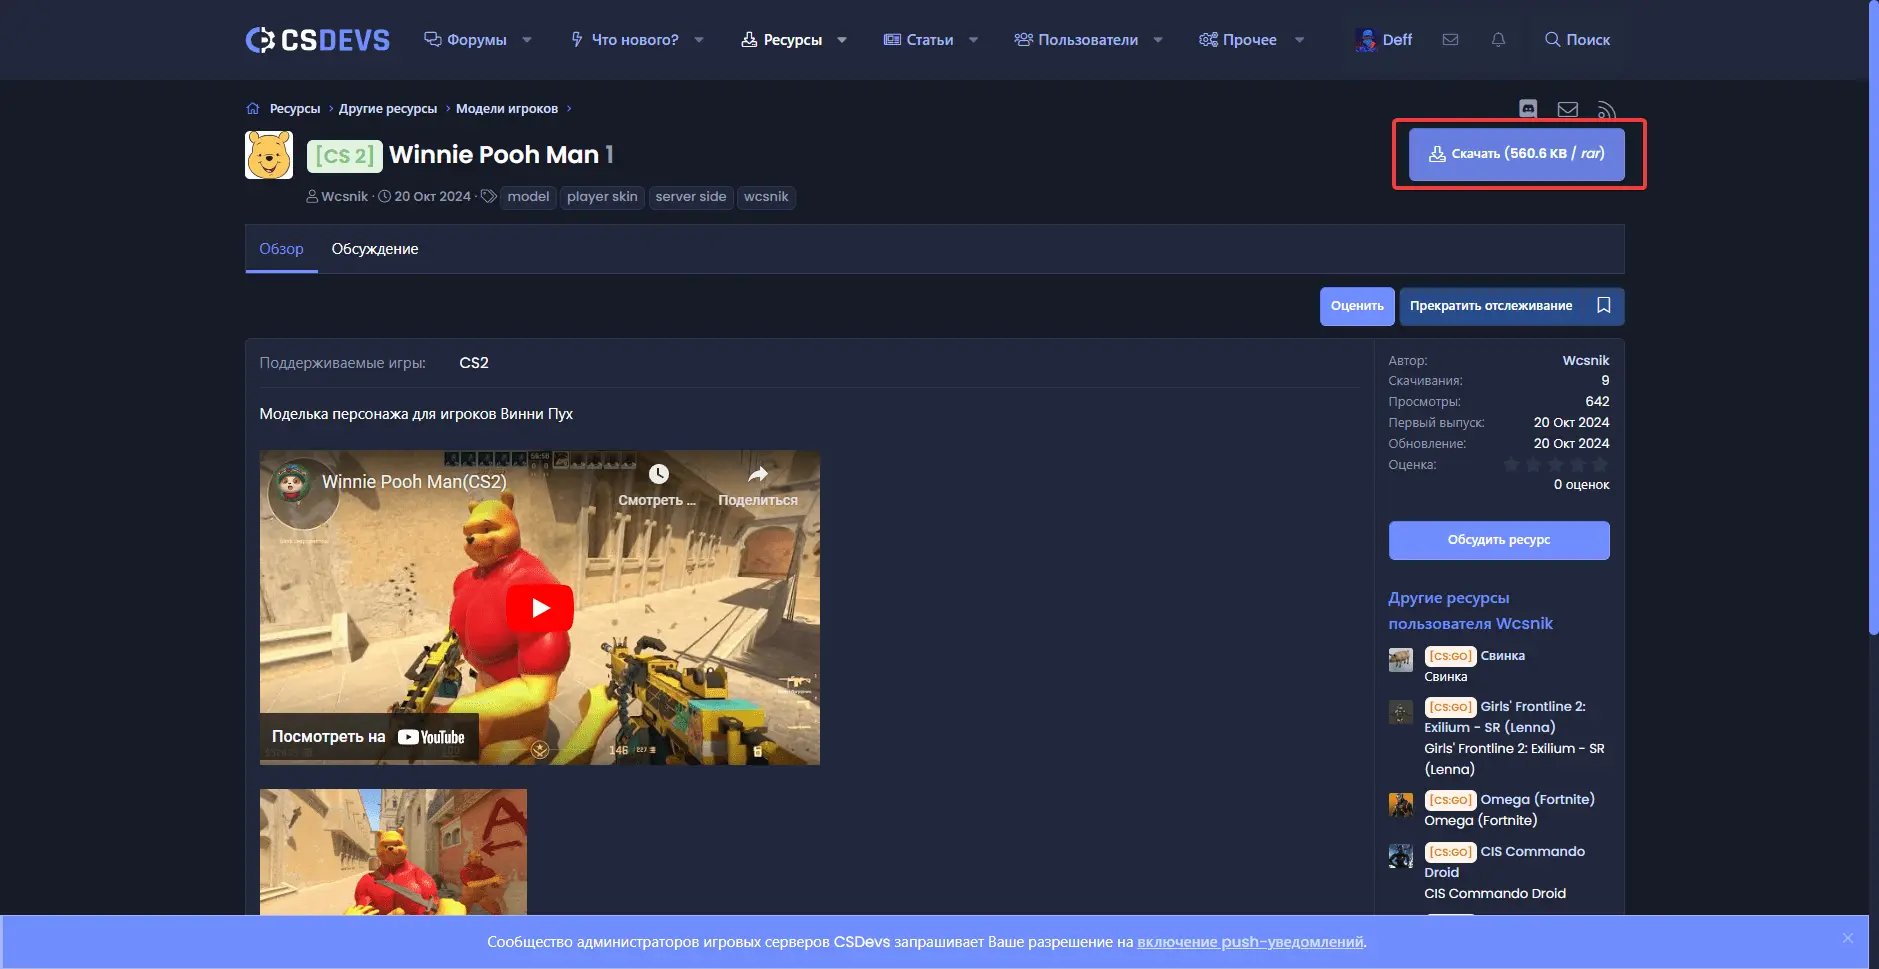Expand the Статьи dropdown arrow
The image size is (1879, 969).
point(973,40)
